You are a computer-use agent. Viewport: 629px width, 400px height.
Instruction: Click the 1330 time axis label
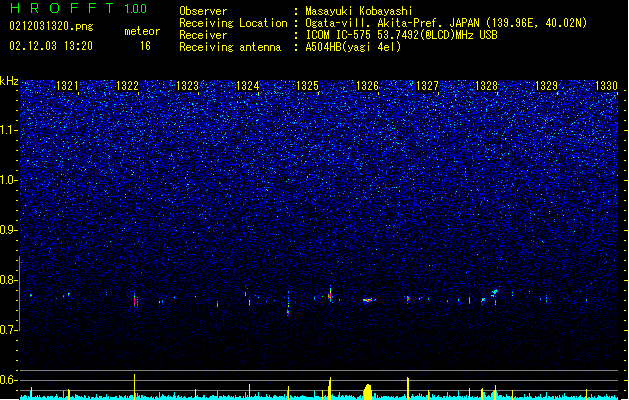pyautogui.click(x=606, y=86)
